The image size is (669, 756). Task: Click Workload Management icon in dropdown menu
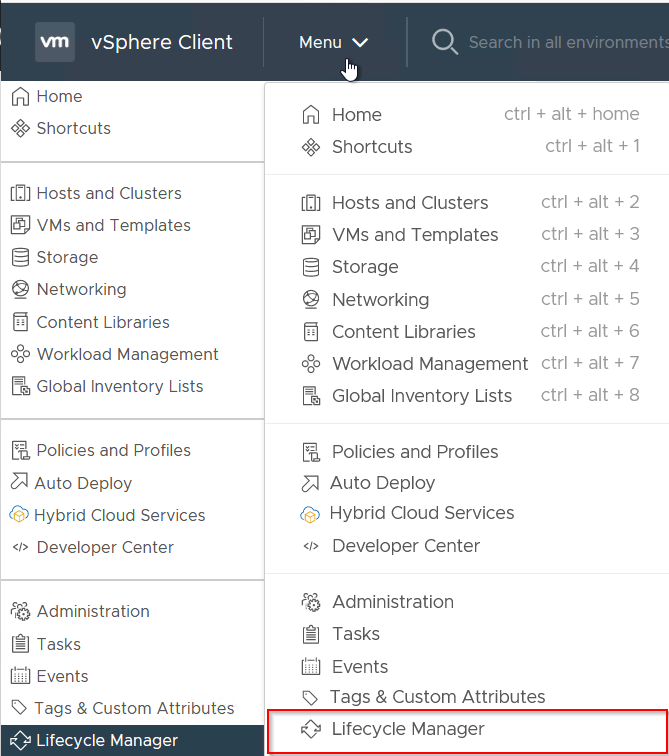tap(311, 364)
